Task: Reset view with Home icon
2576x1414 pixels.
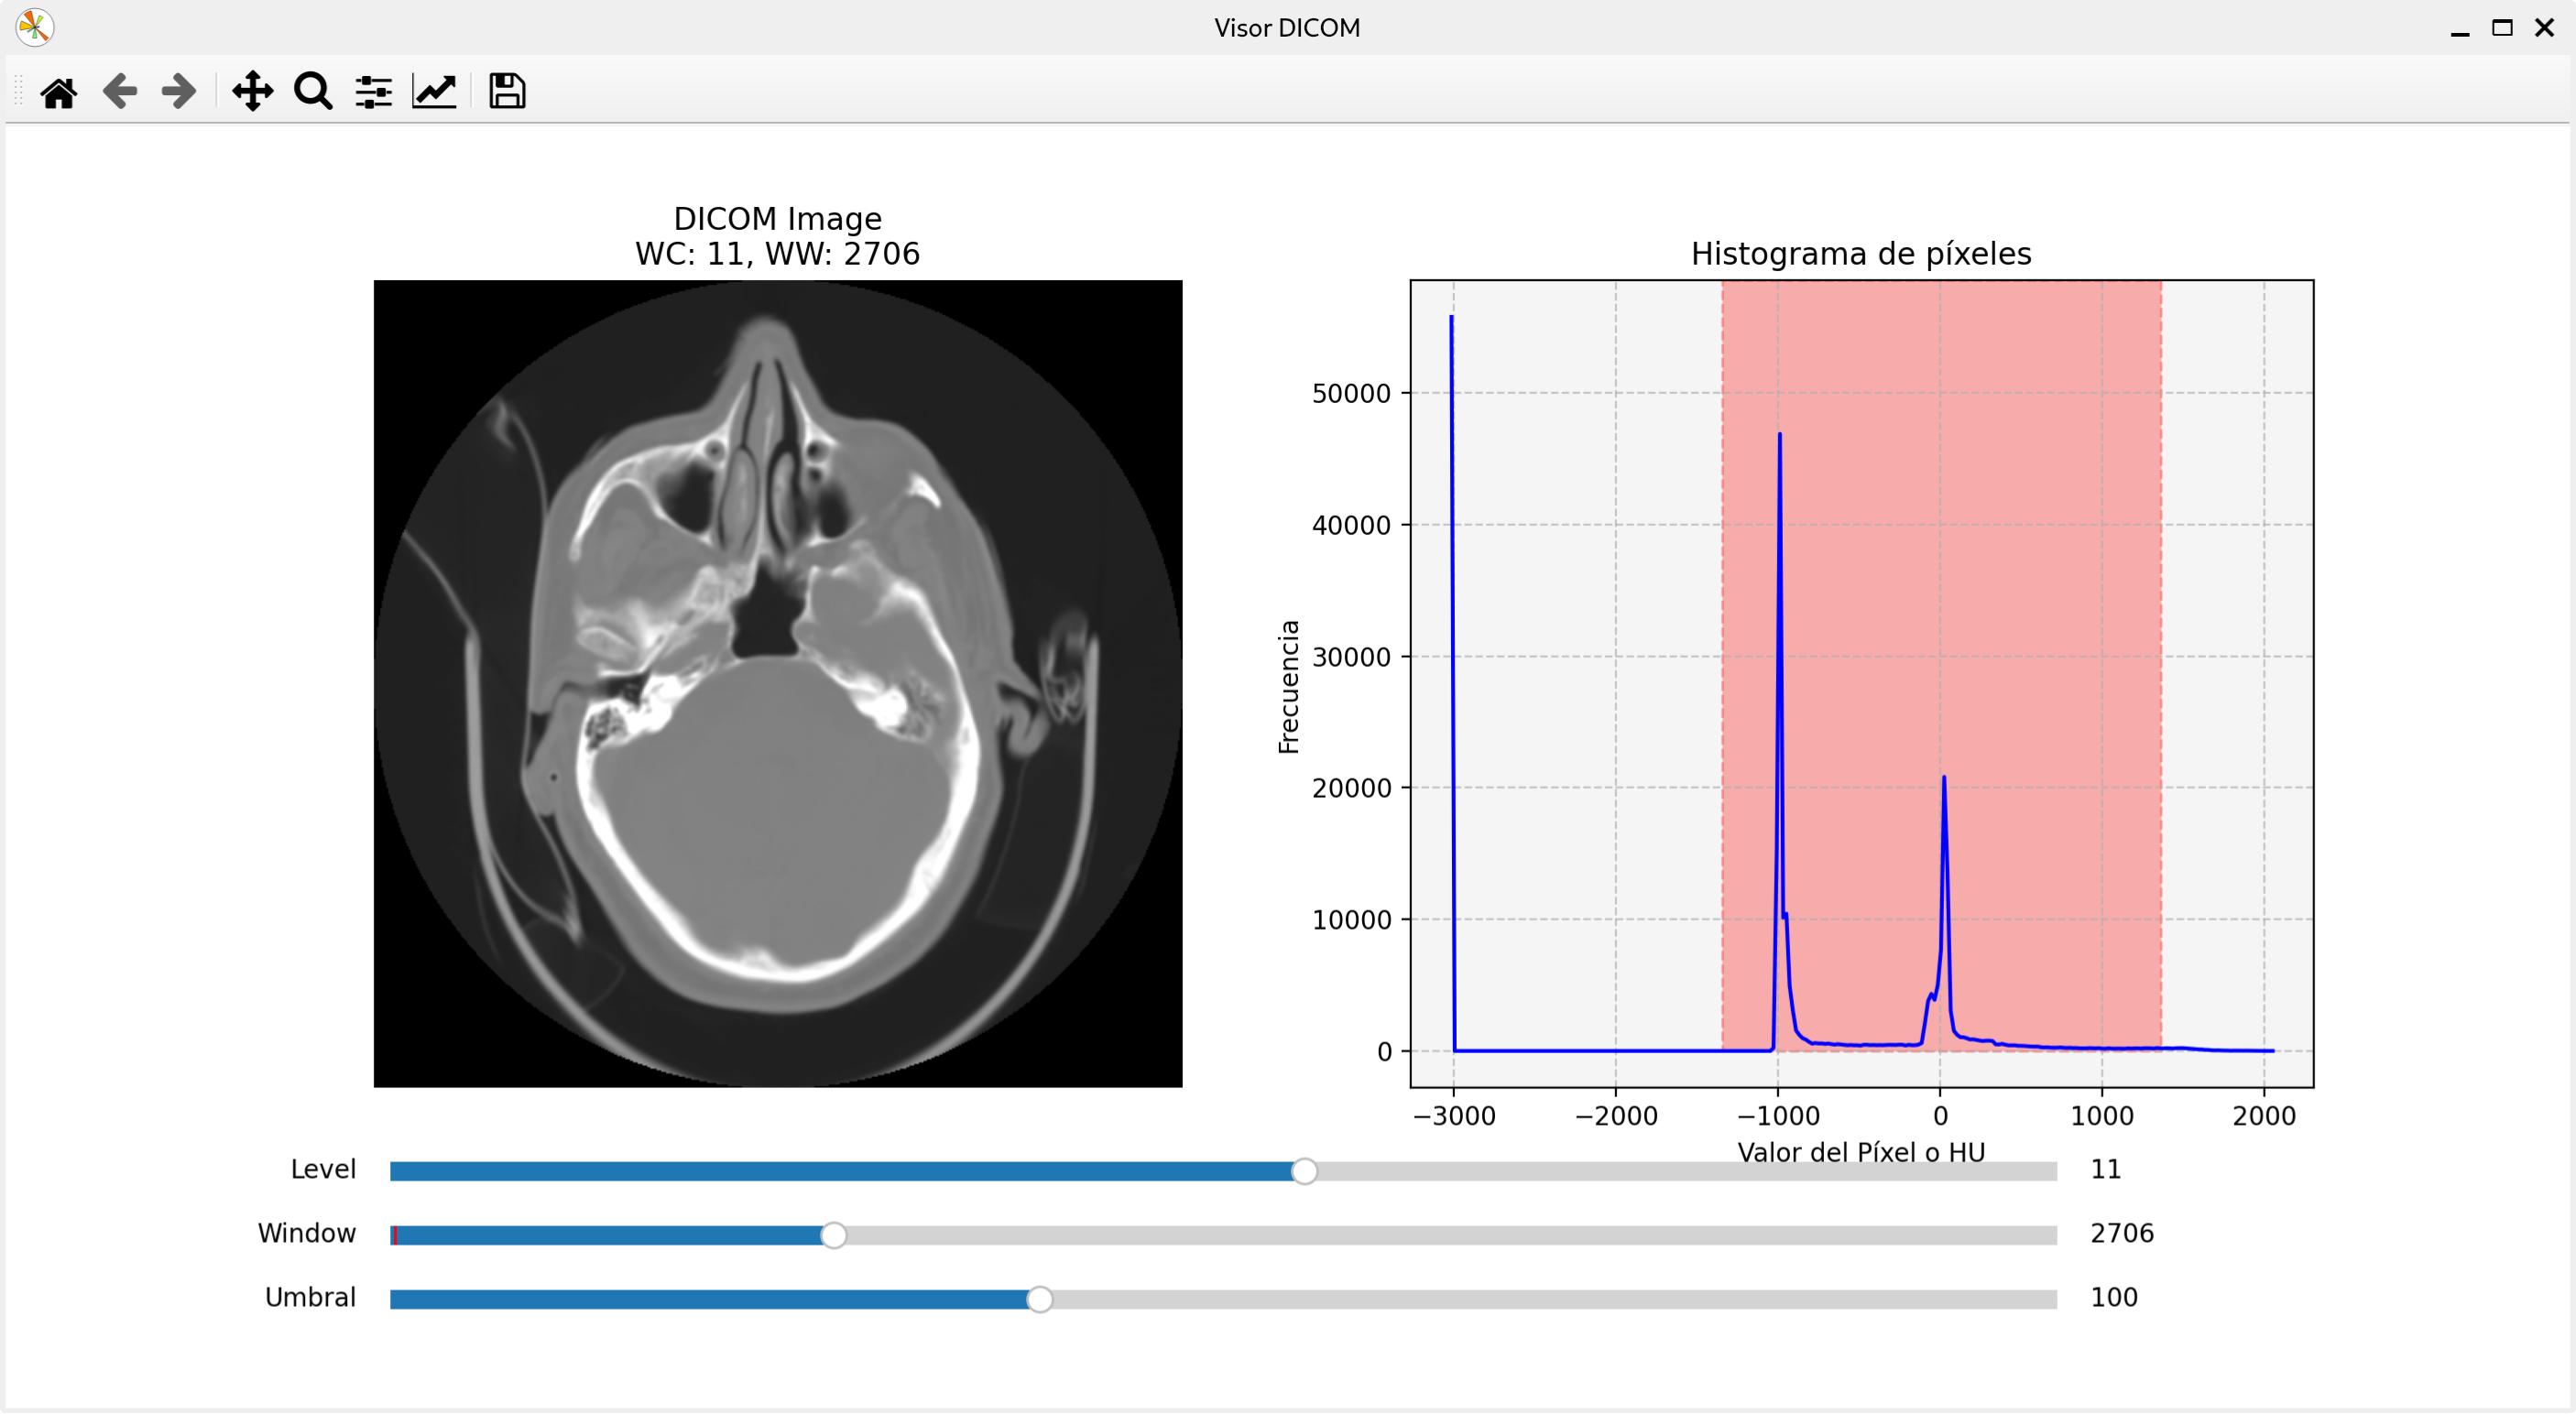Action: click(58, 92)
